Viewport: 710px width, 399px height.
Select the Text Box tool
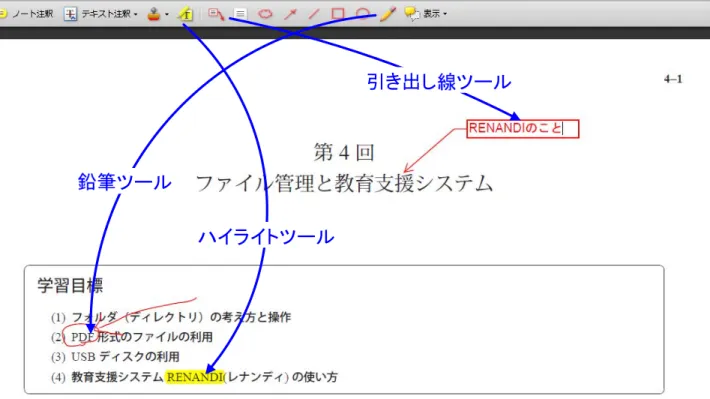240,14
